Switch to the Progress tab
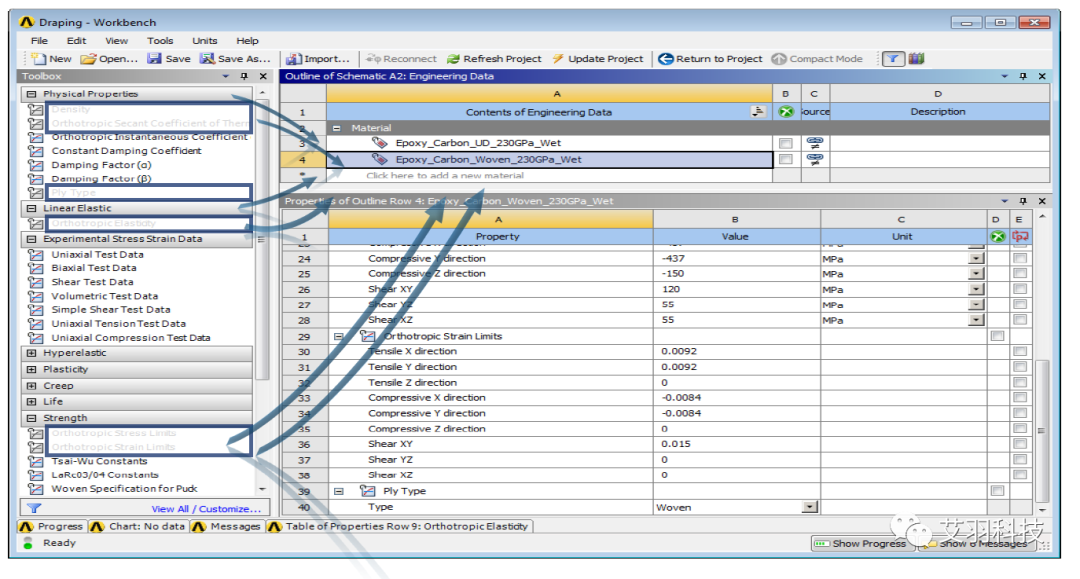Image resolution: width=1080 pixels, height=579 pixels. (52, 526)
